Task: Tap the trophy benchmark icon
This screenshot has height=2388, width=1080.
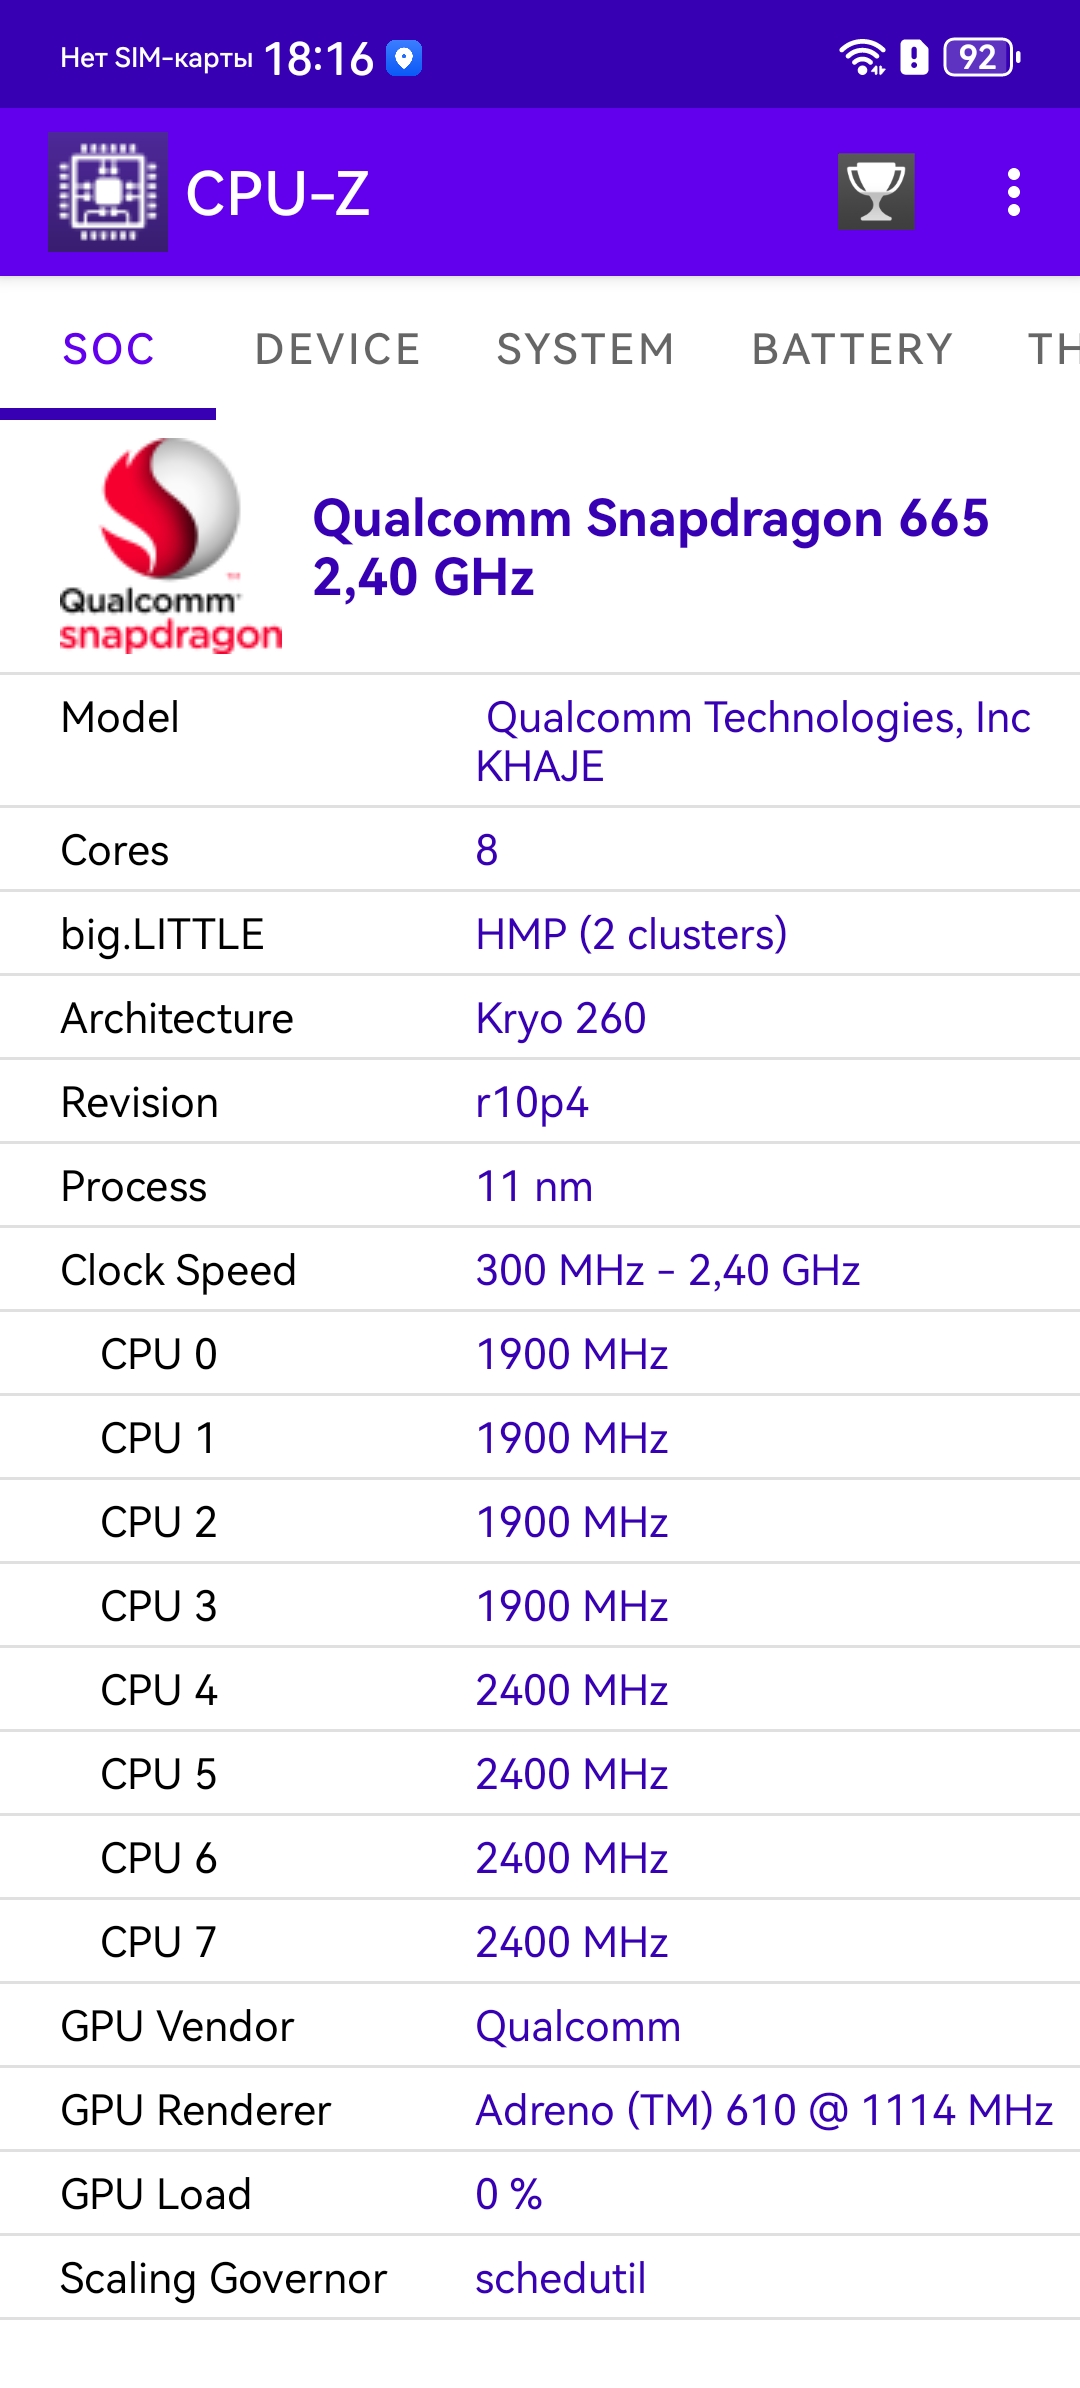Action: click(x=876, y=192)
